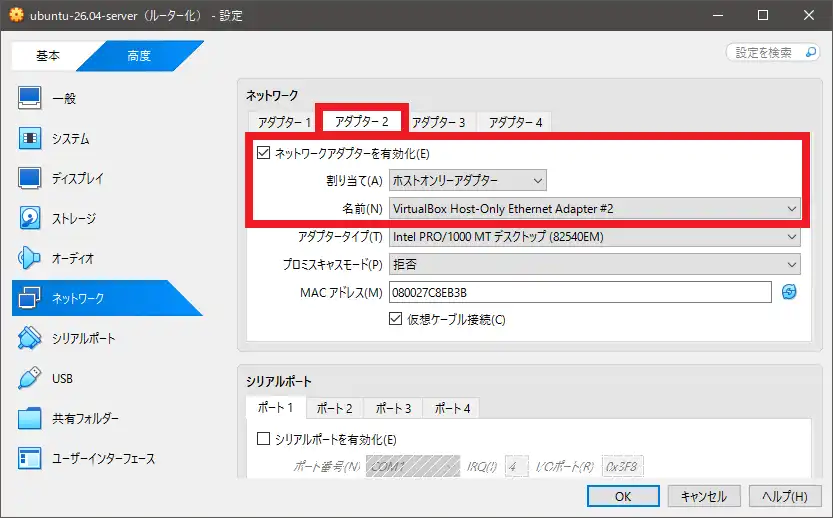Click the シリアルポート section heading
Image resolution: width=833 pixels, height=518 pixels.
[279, 381]
